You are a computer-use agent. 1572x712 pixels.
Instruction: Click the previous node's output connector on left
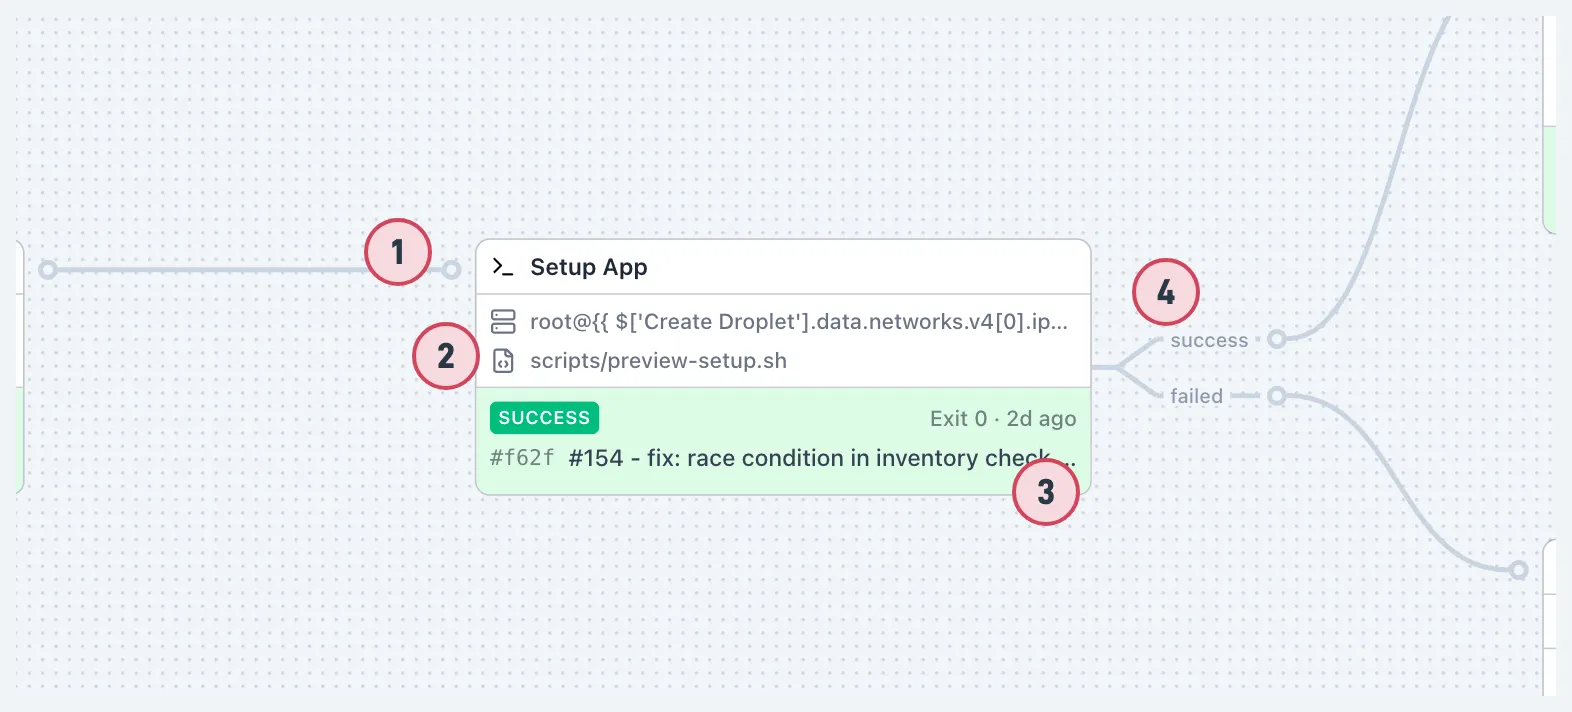[47, 270]
